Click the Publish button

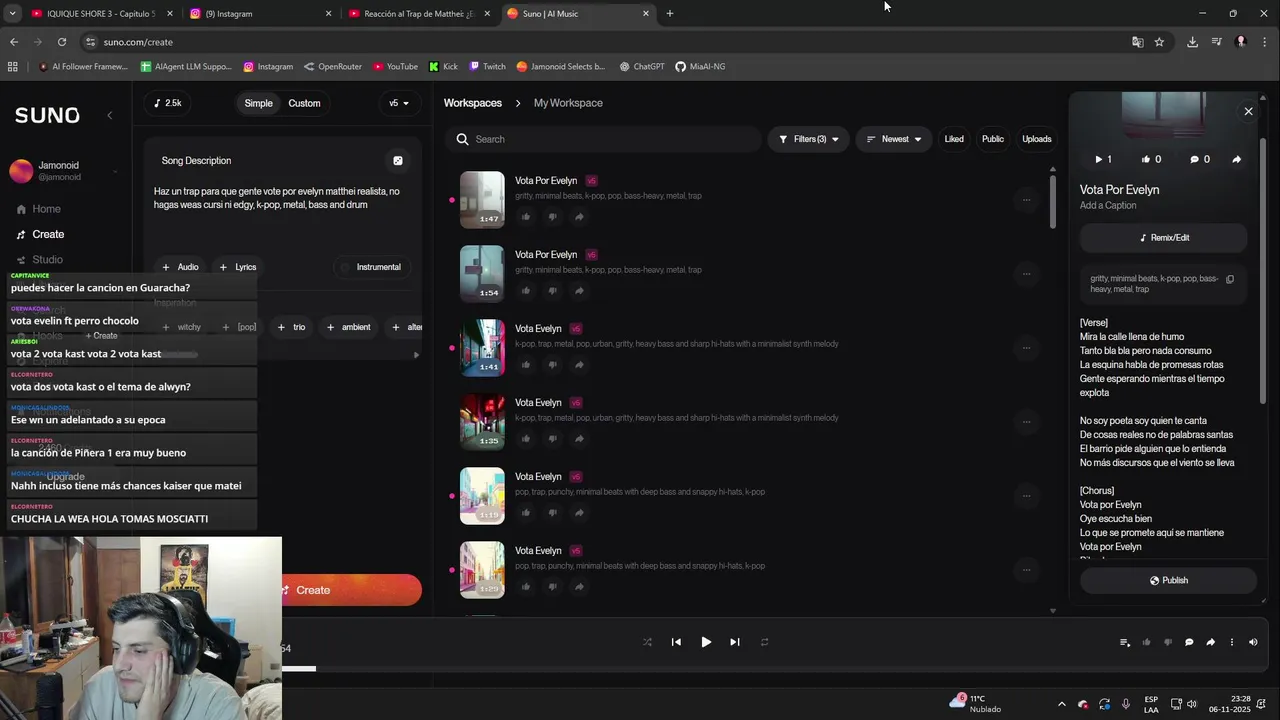[1168, 580]
